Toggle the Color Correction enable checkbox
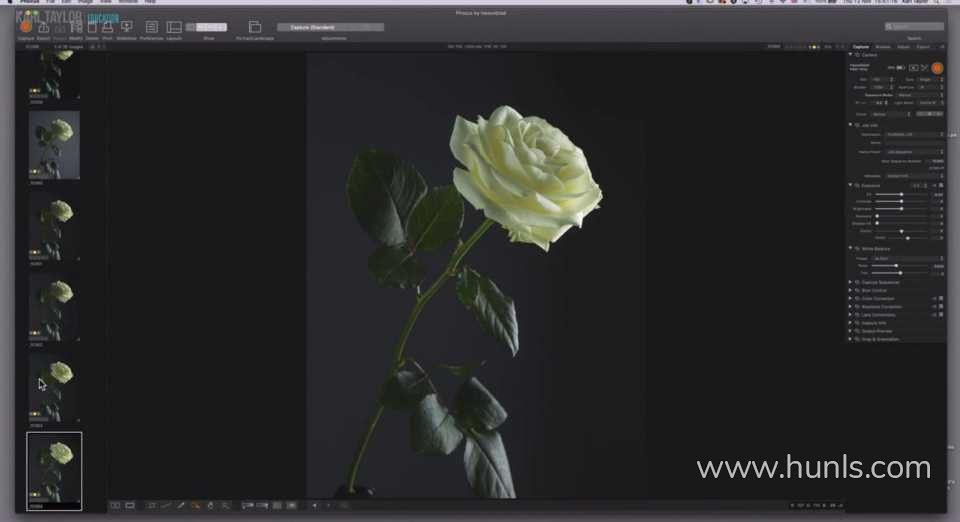Viewport: 960px width, 522px height. point(941,299)
